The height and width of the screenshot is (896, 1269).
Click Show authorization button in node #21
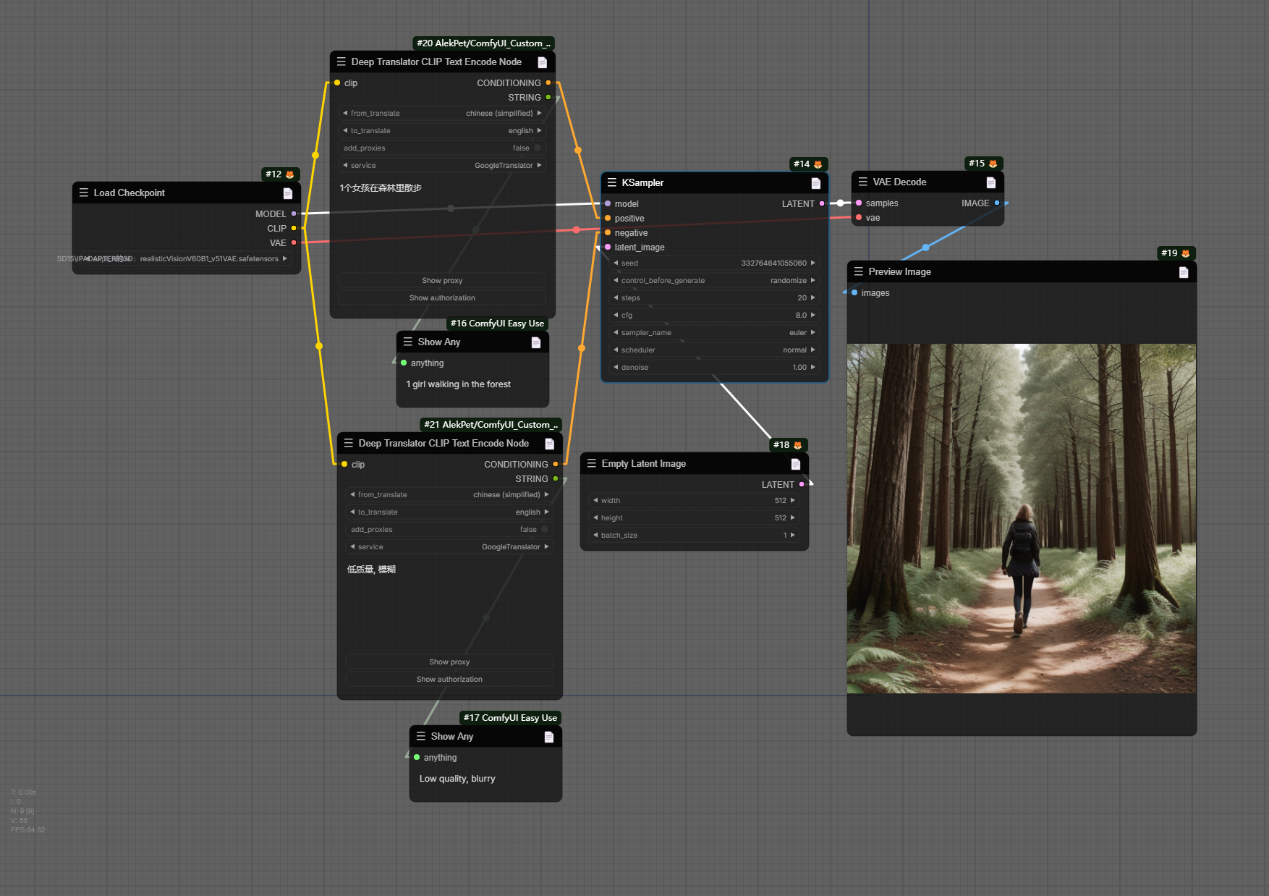pyautogui.click(x=449, y=679)
